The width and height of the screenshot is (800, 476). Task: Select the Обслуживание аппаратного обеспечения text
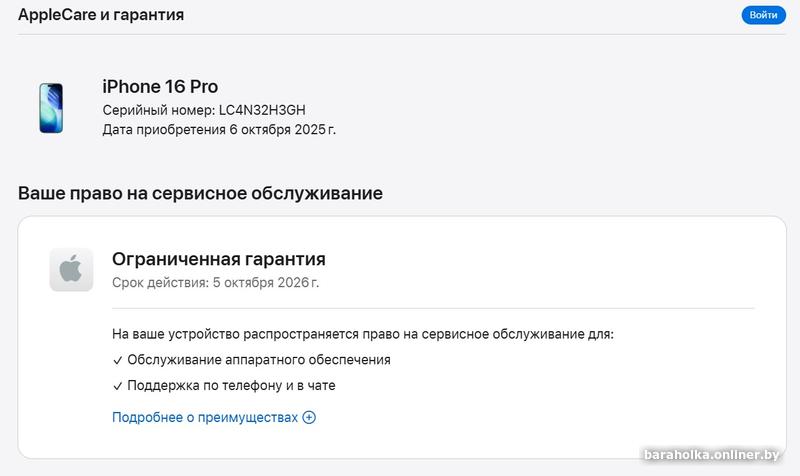pyautogui.click(x=259, y=360)
